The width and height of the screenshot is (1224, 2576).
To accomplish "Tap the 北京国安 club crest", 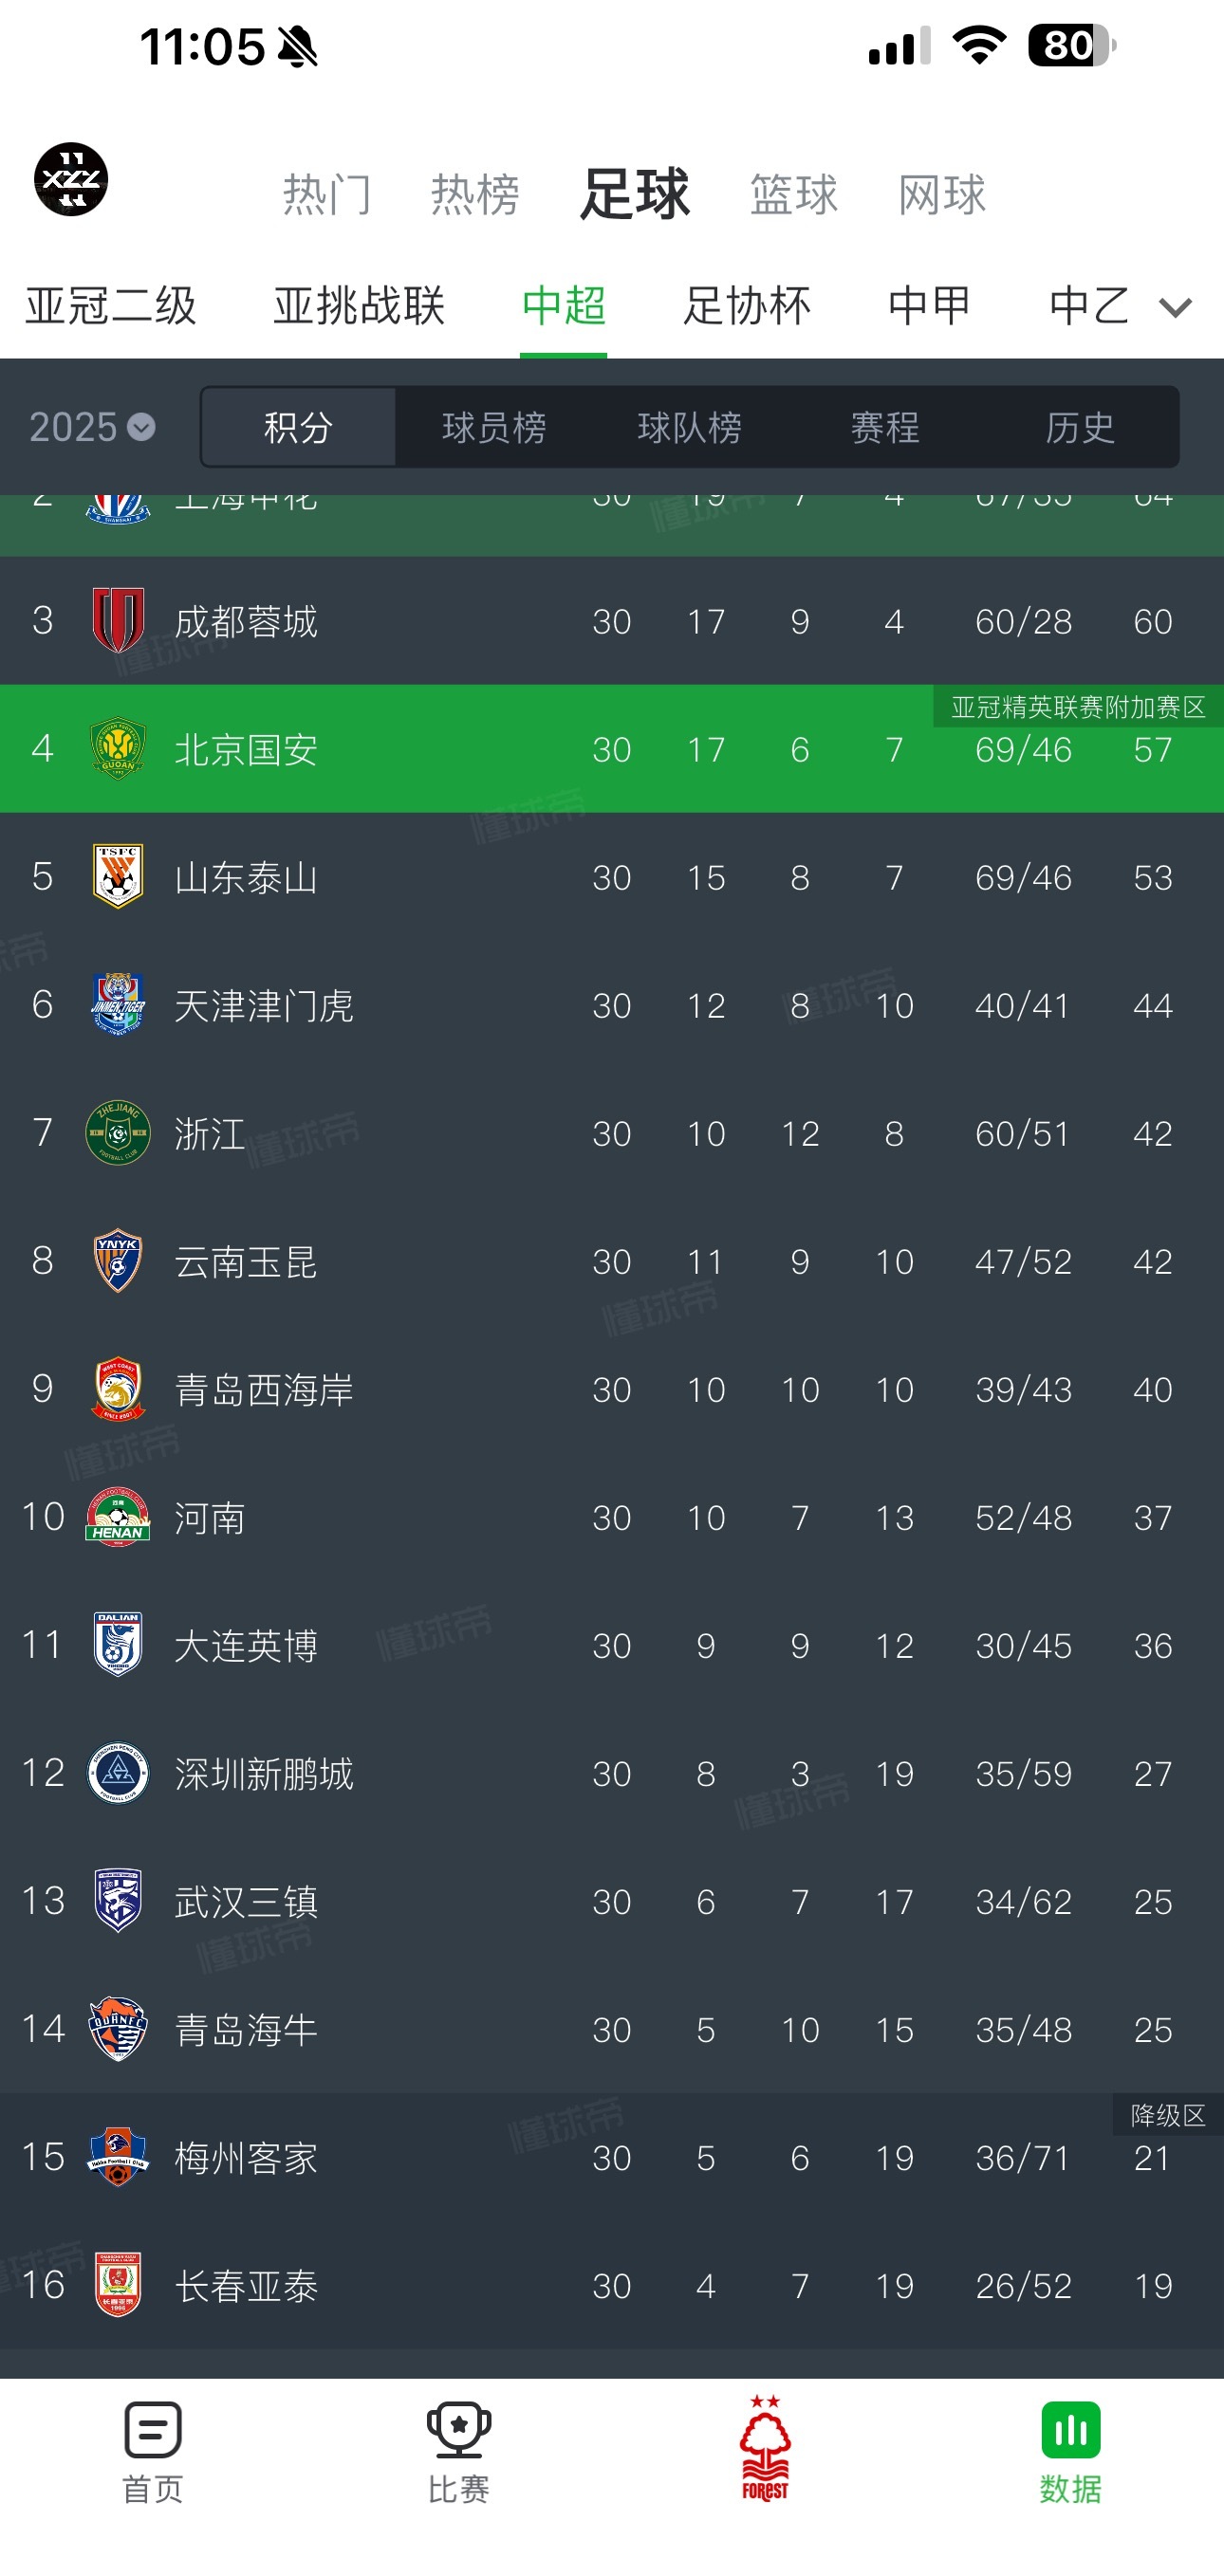I will [x=118, y=748].
